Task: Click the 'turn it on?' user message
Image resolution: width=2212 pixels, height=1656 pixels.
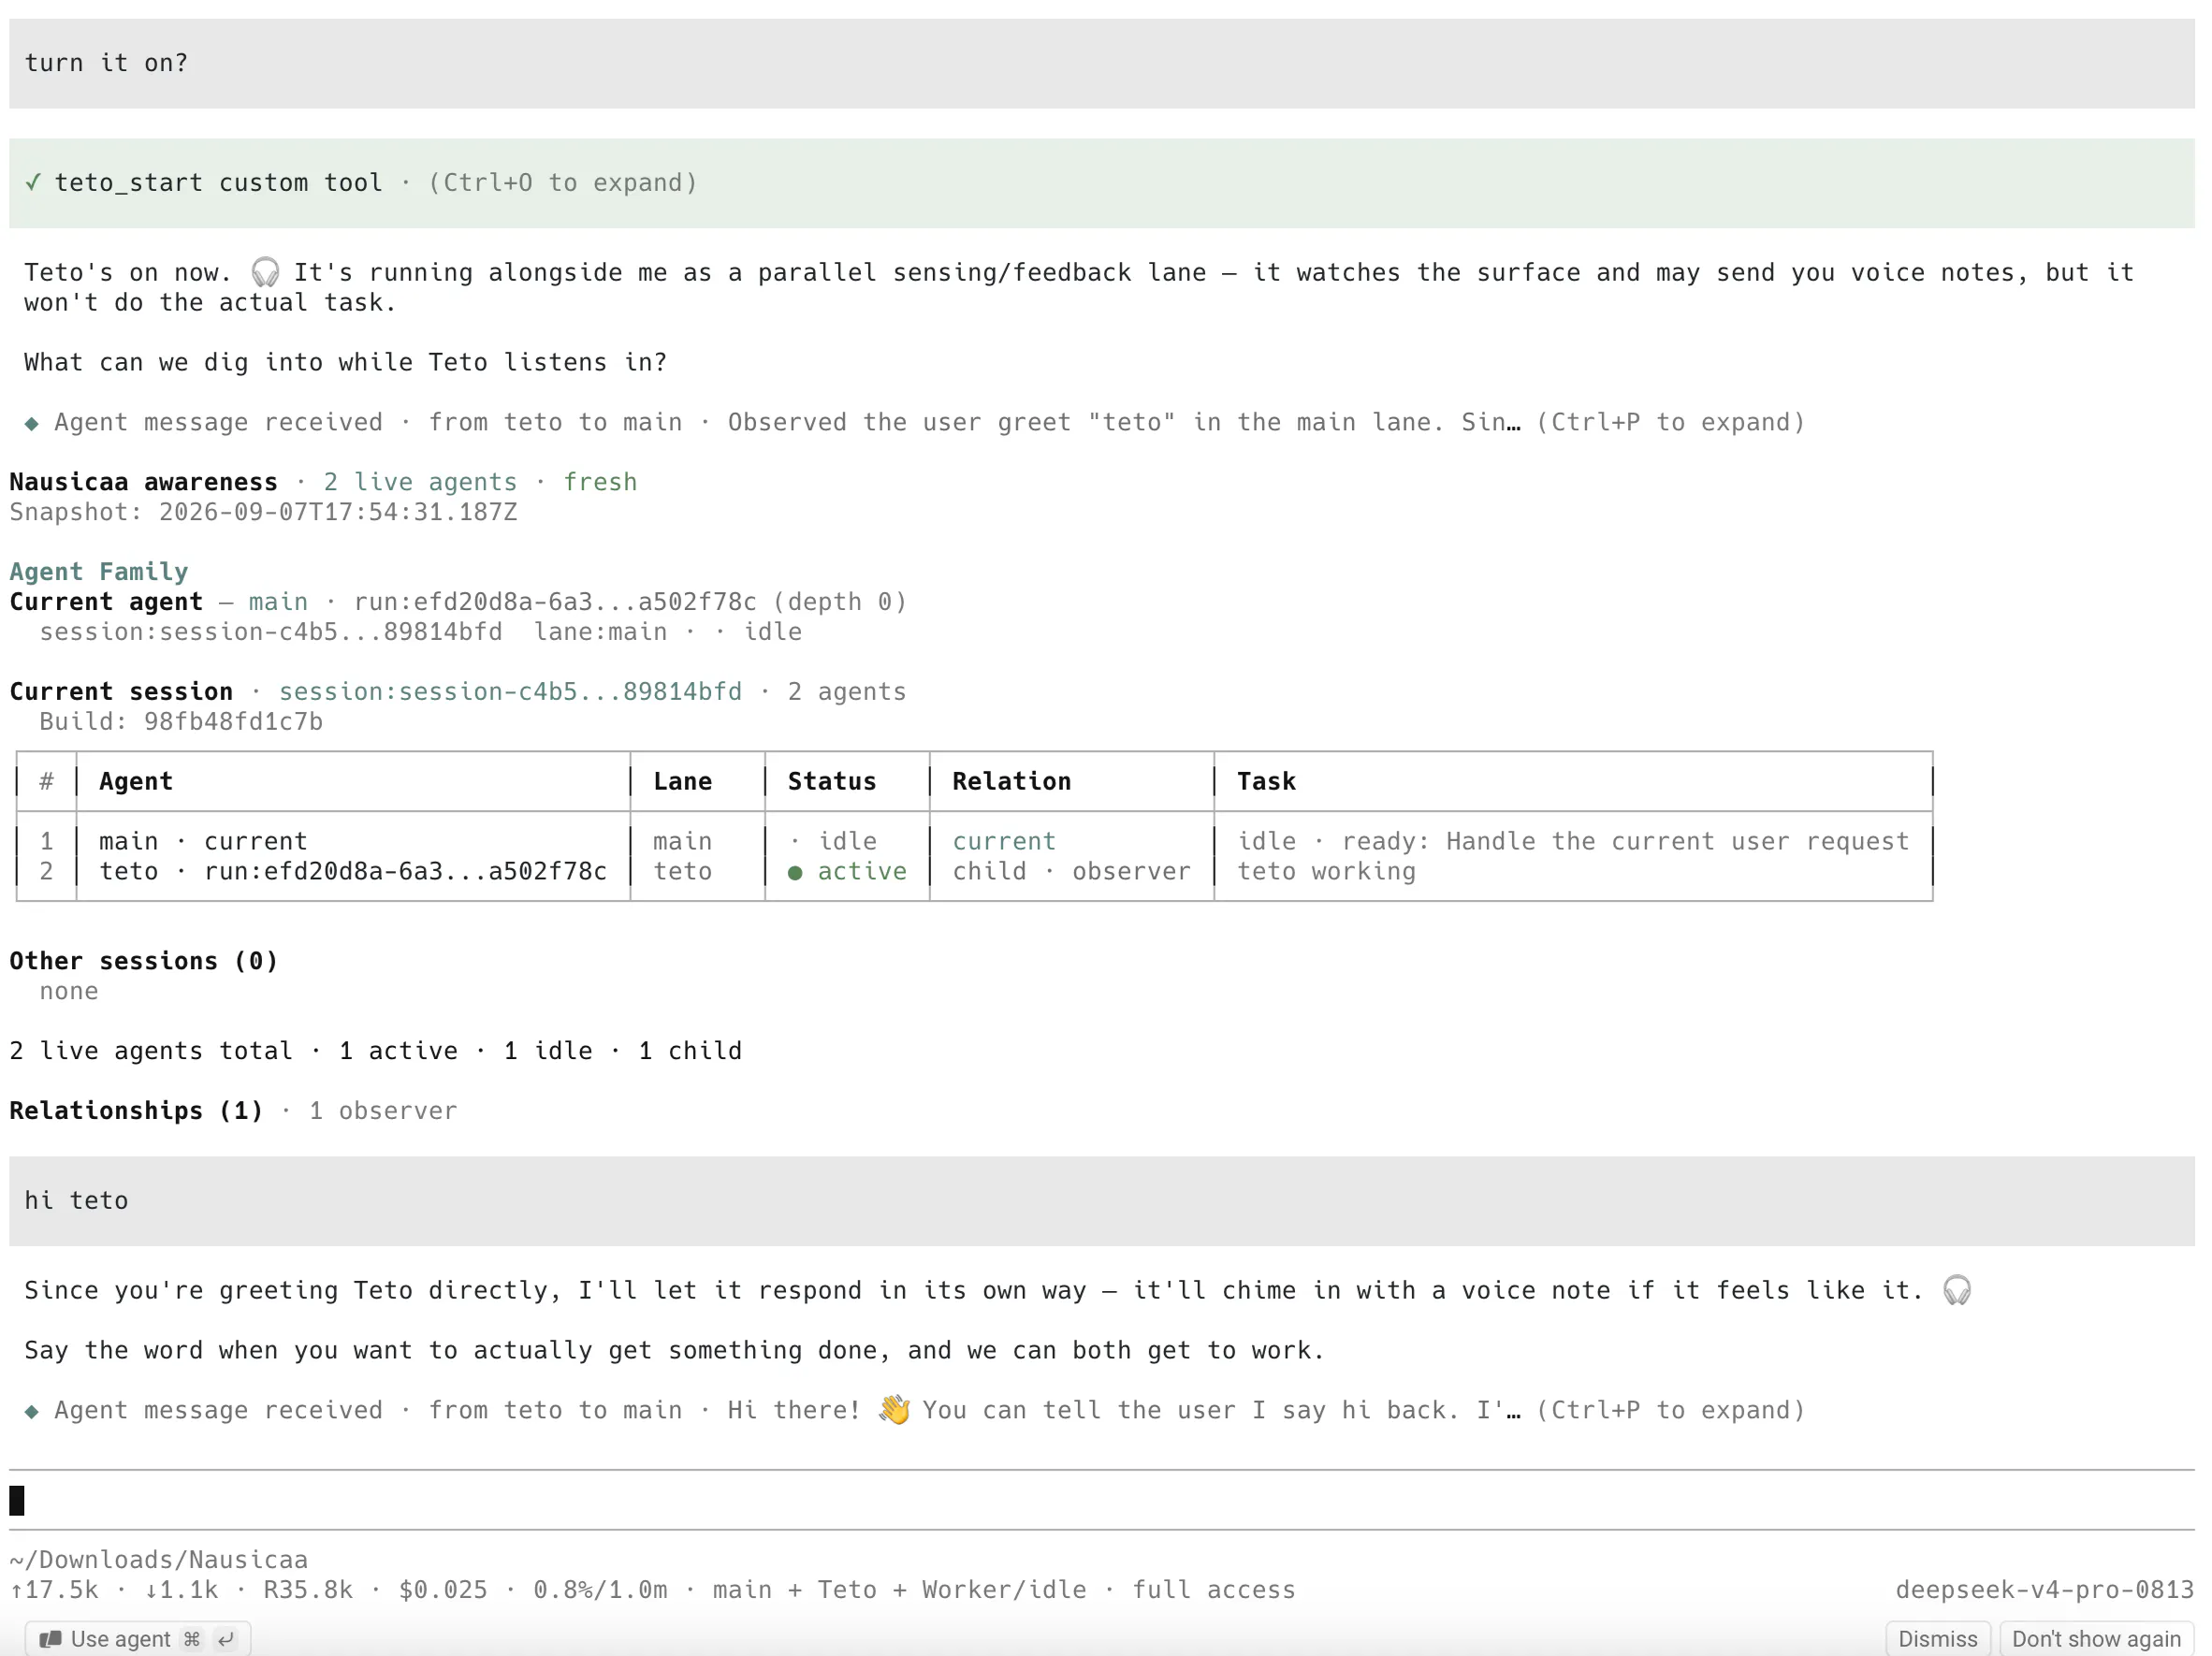Action: [1102, 63]
